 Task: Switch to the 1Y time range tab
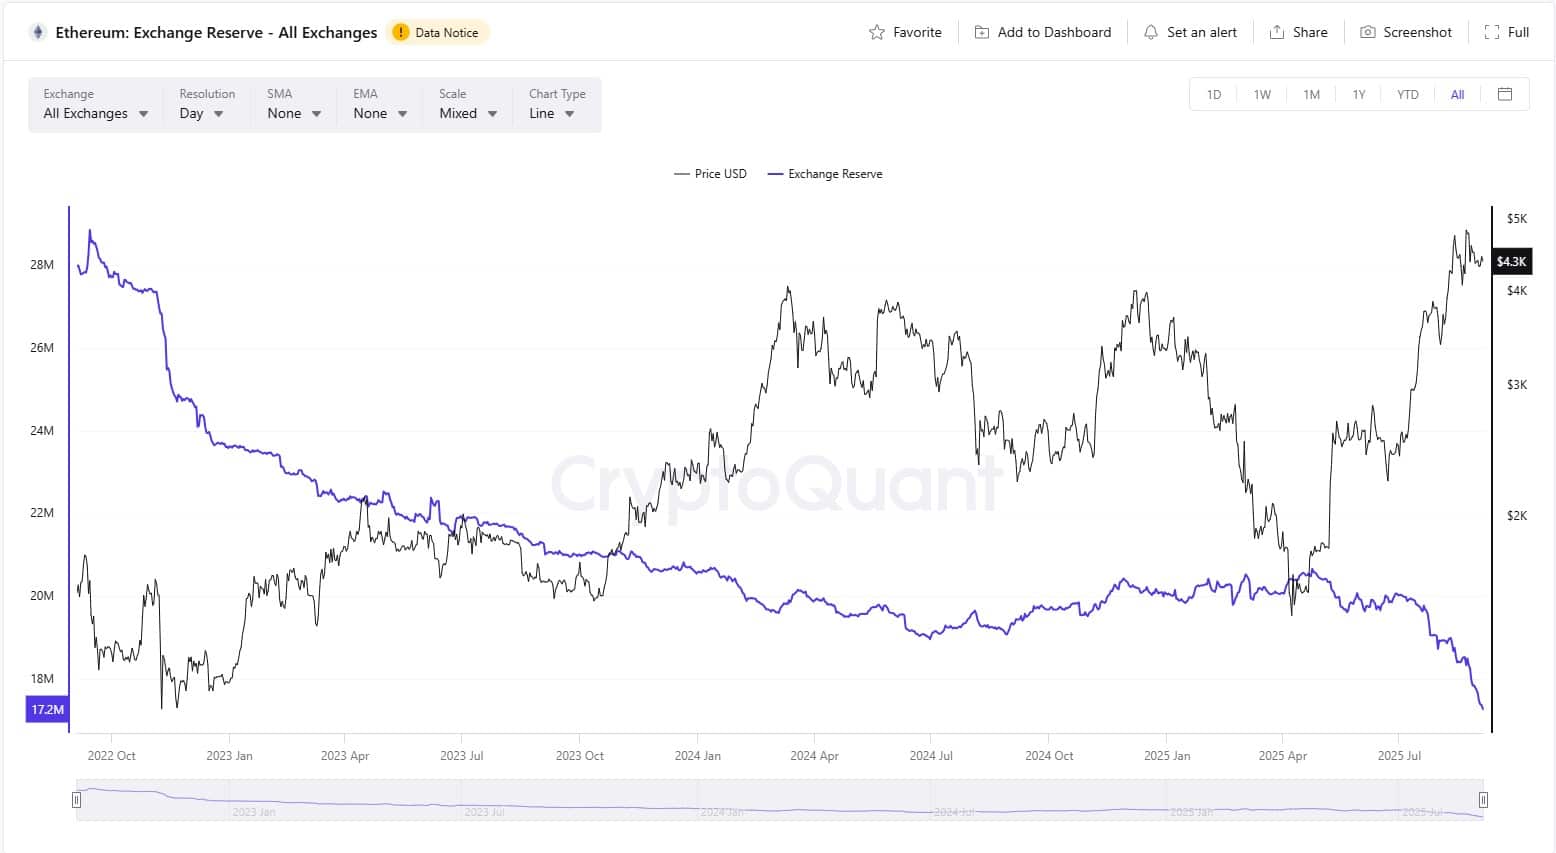[x=1359, y=93]
